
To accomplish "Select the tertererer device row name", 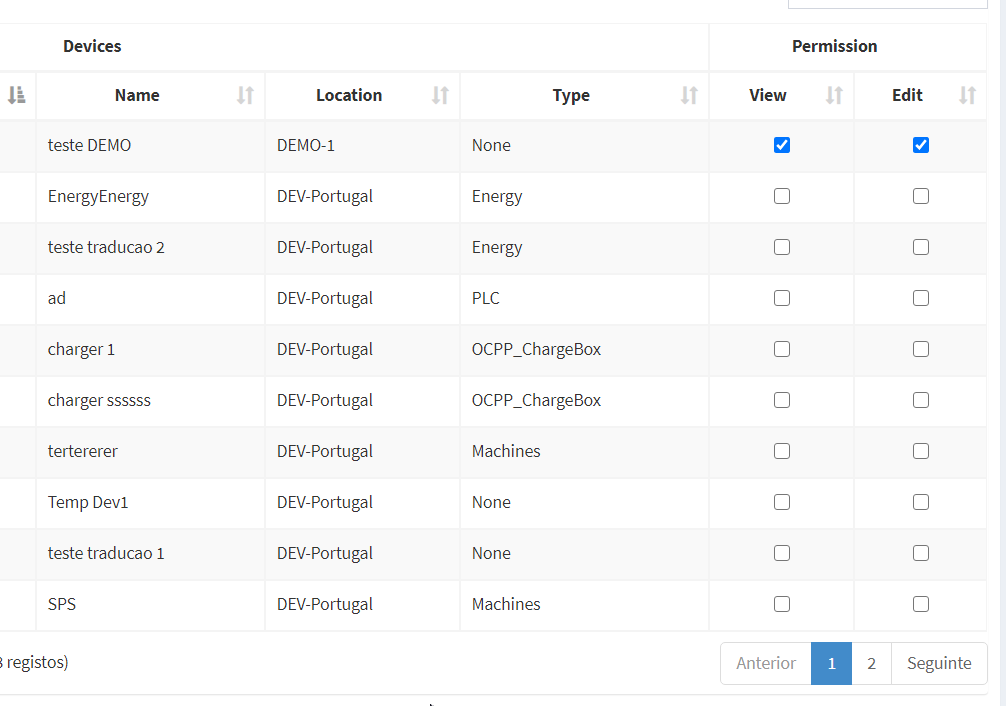I will point(83,451).
